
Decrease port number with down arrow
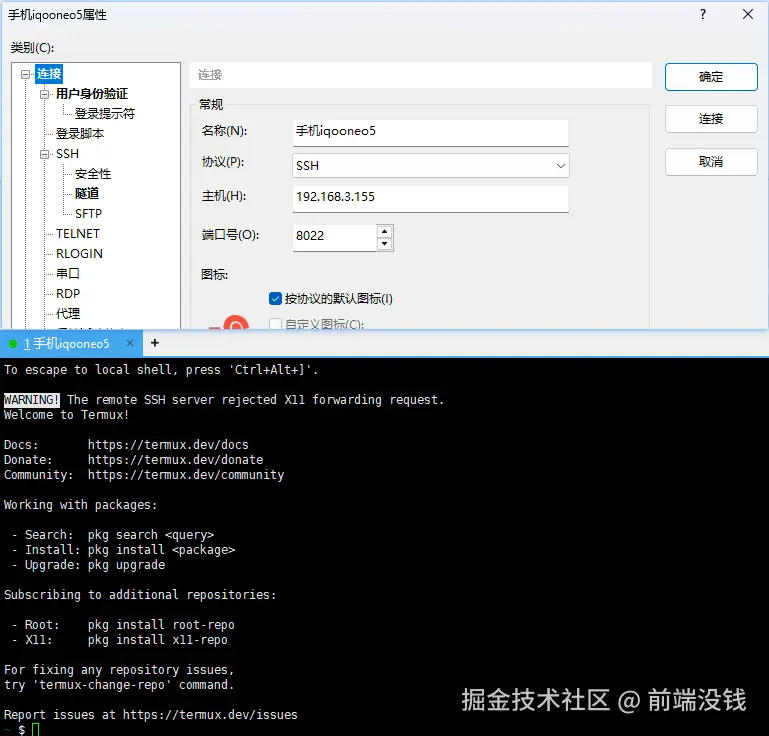coord(385,243)
